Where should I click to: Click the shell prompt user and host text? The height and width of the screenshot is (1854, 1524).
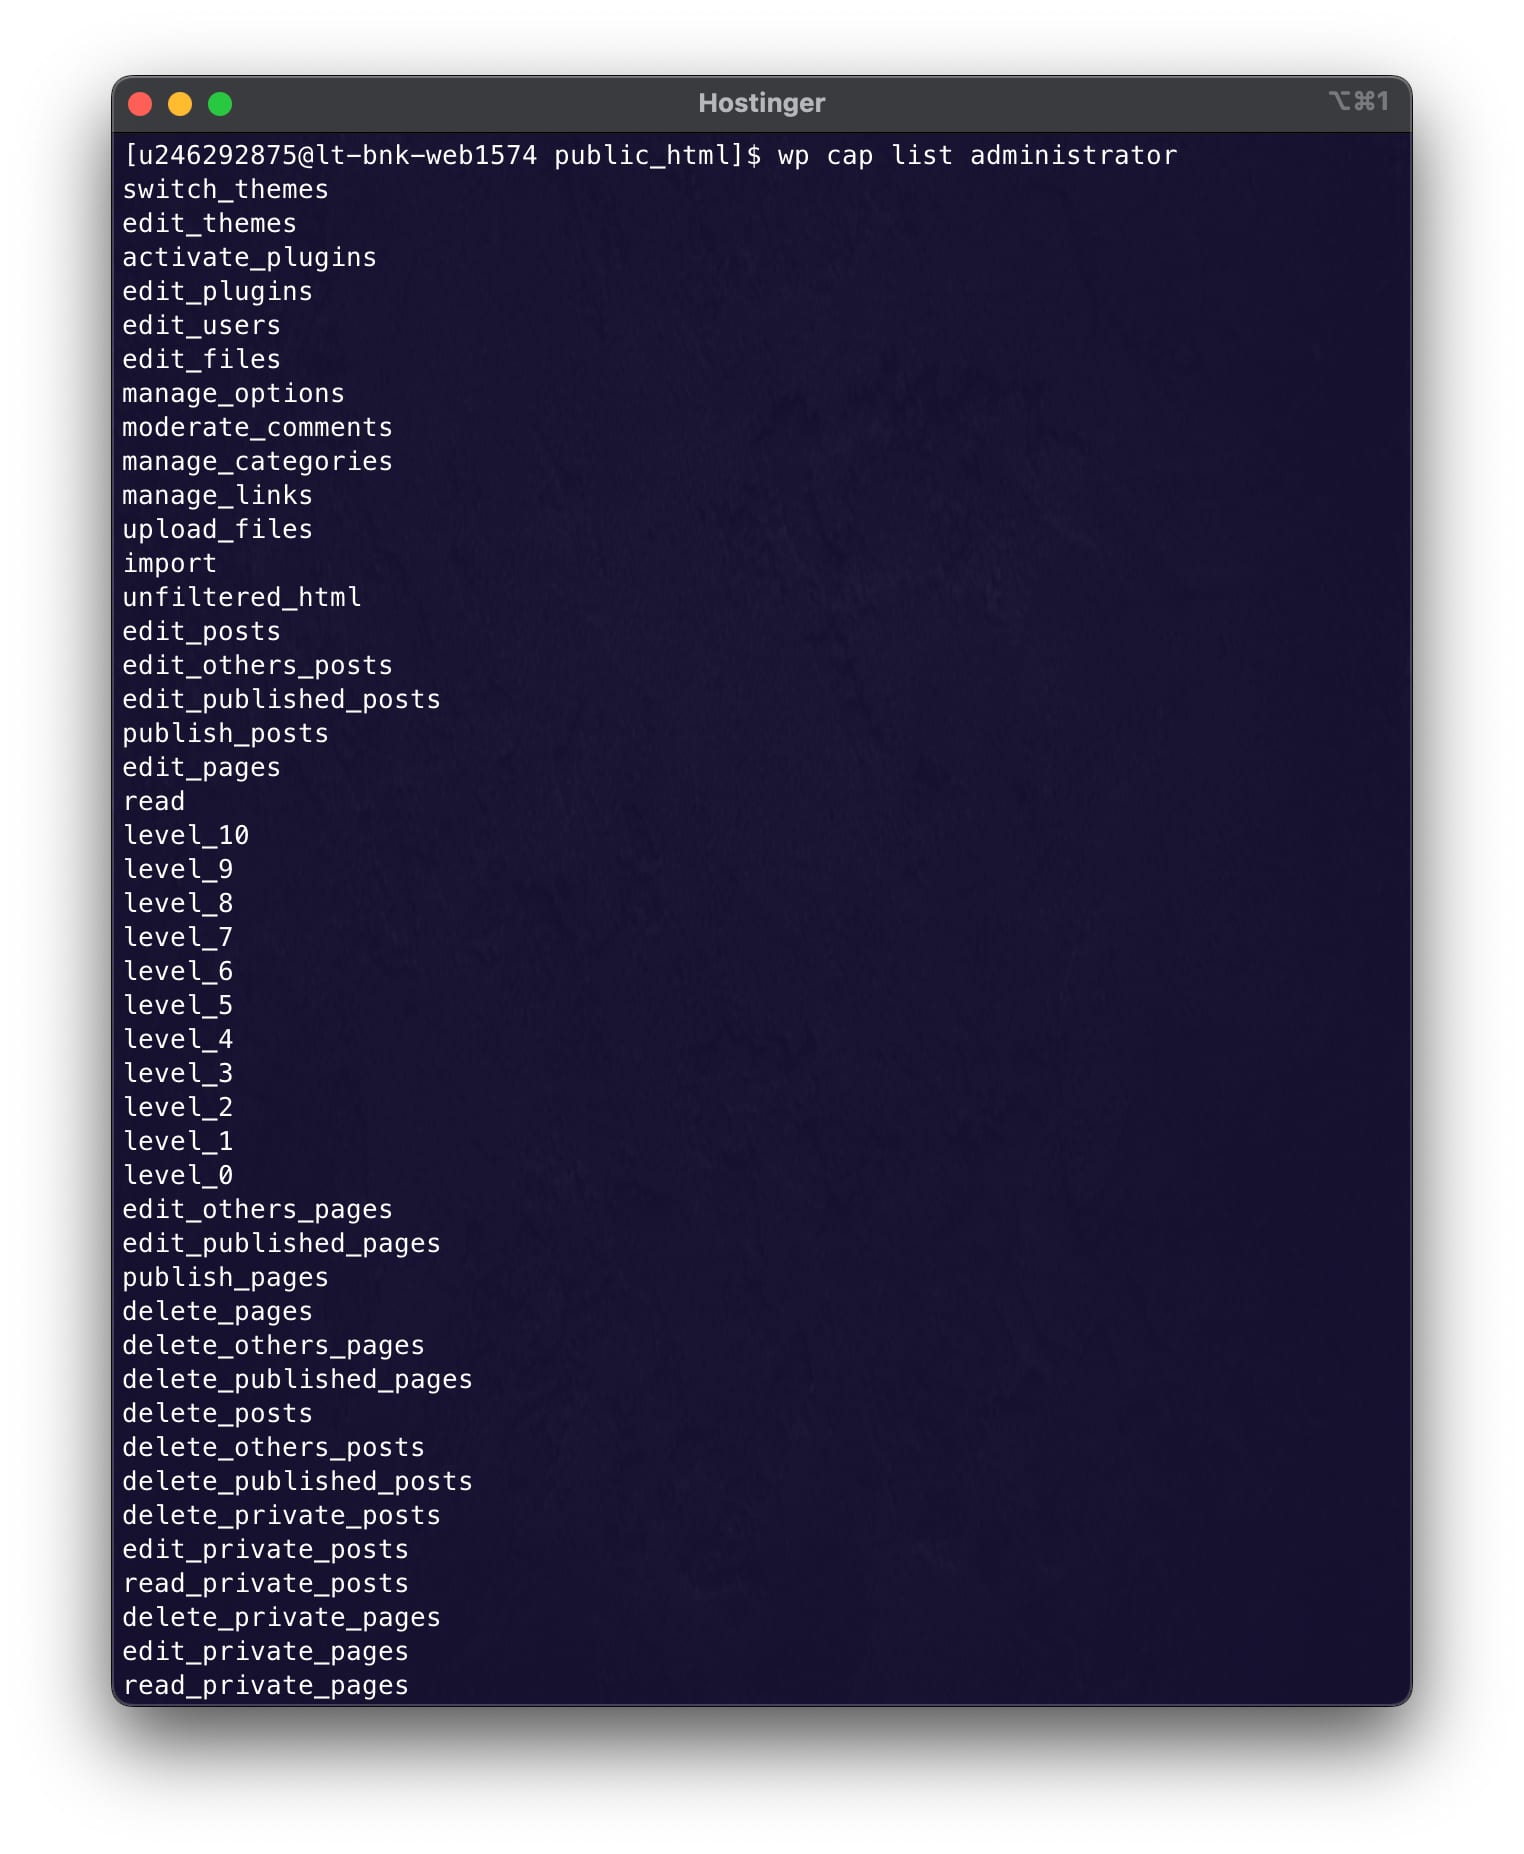click(330, 156)
